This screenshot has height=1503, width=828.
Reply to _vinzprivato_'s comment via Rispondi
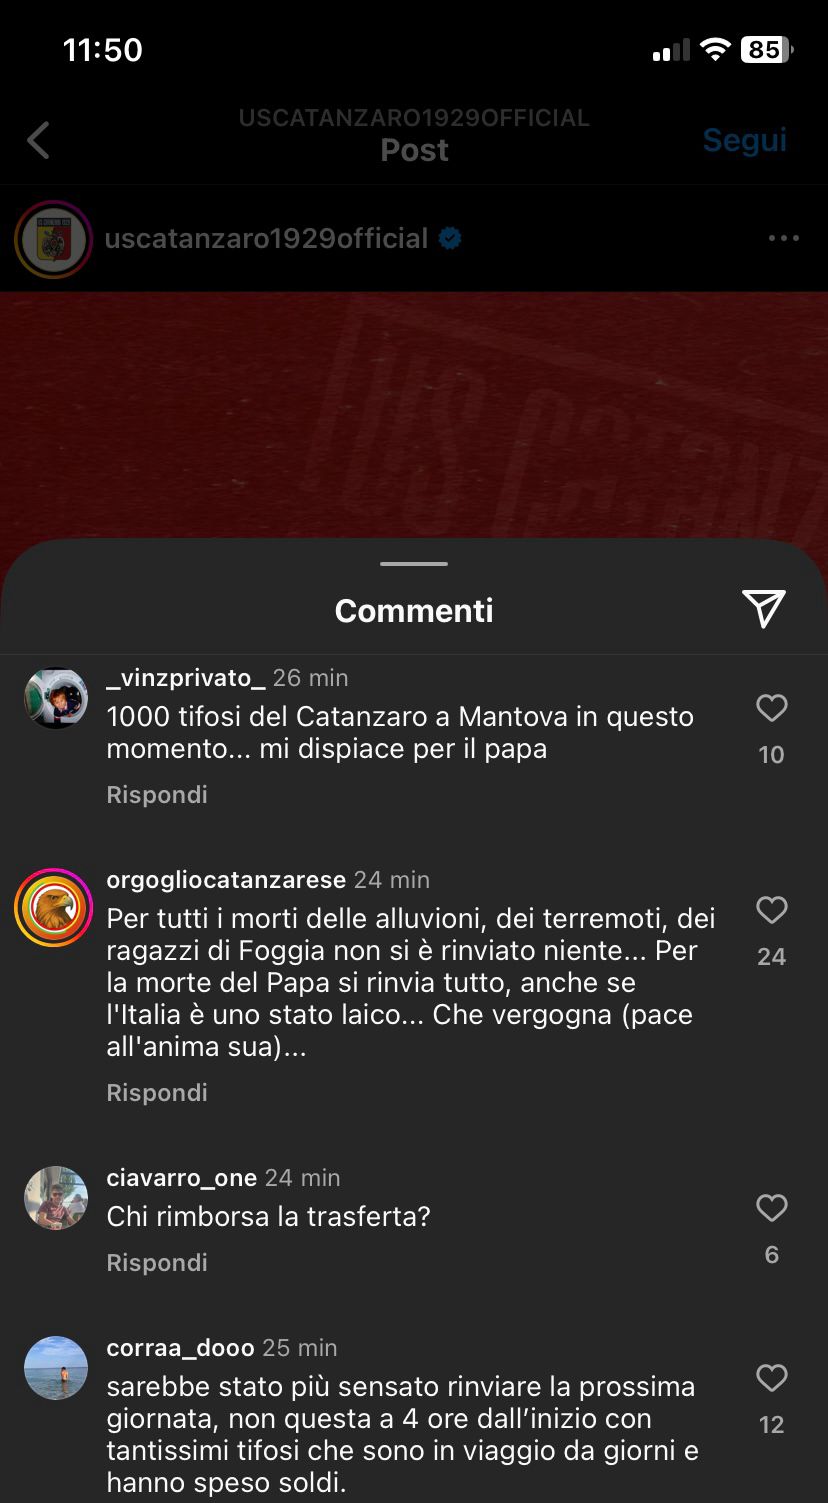157,794
